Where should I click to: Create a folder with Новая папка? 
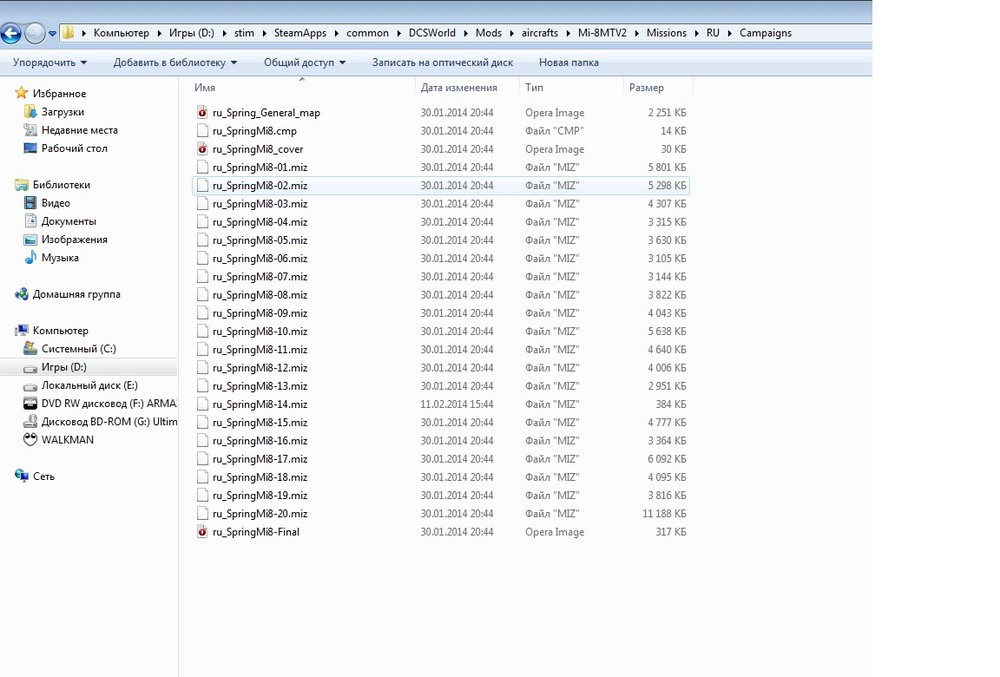tap(568, 62)
